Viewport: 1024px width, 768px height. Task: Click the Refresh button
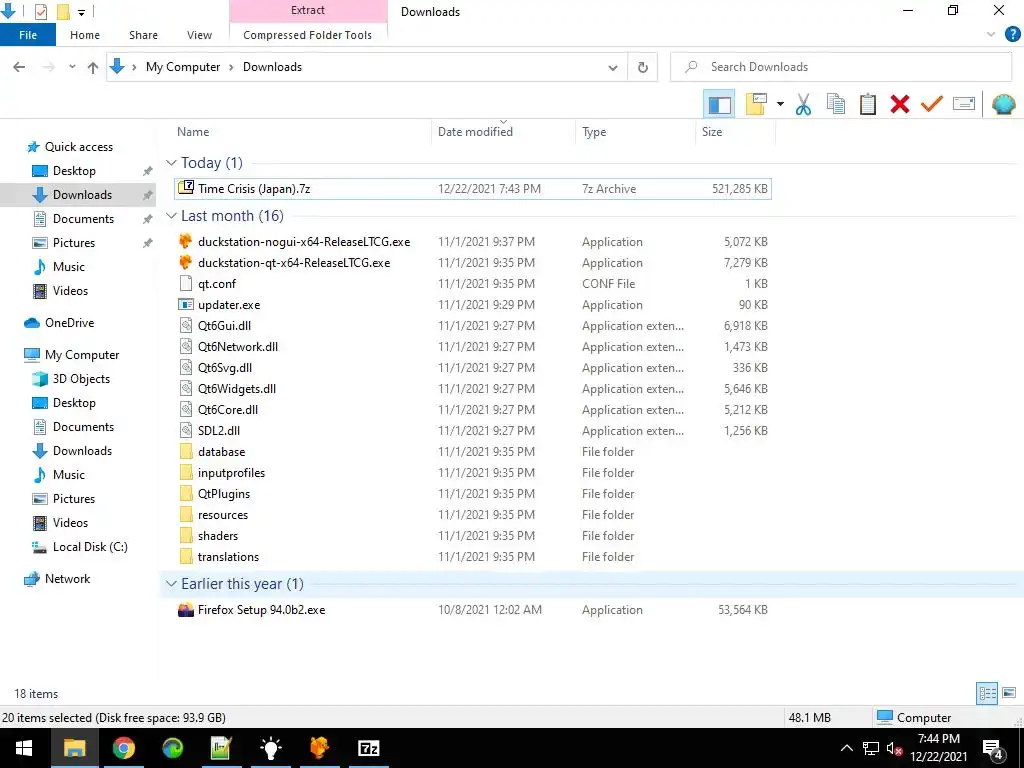pyautogui.click(x=643, y=67)
